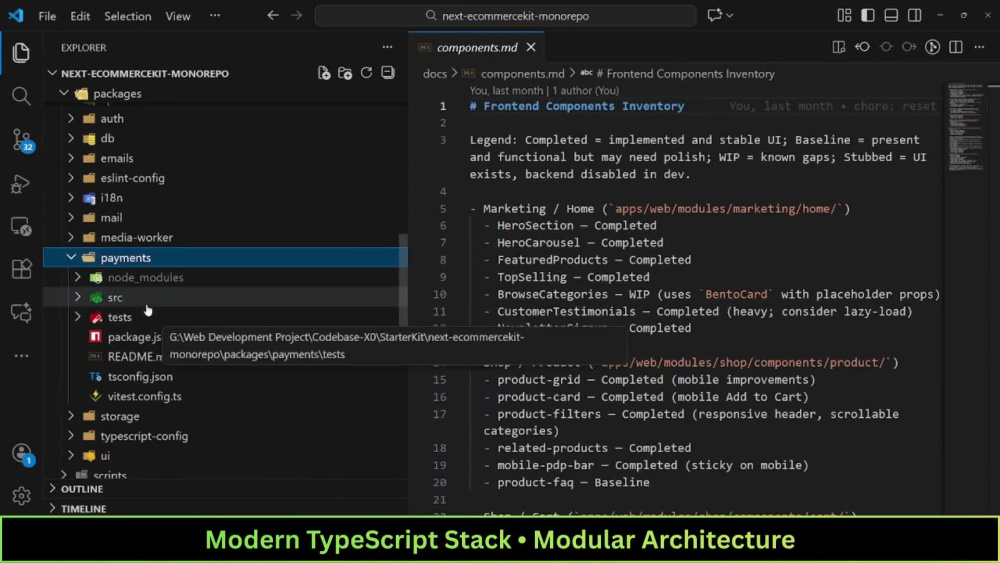
Task: Open the Manage settings gear icon
Action: (21, 495)
